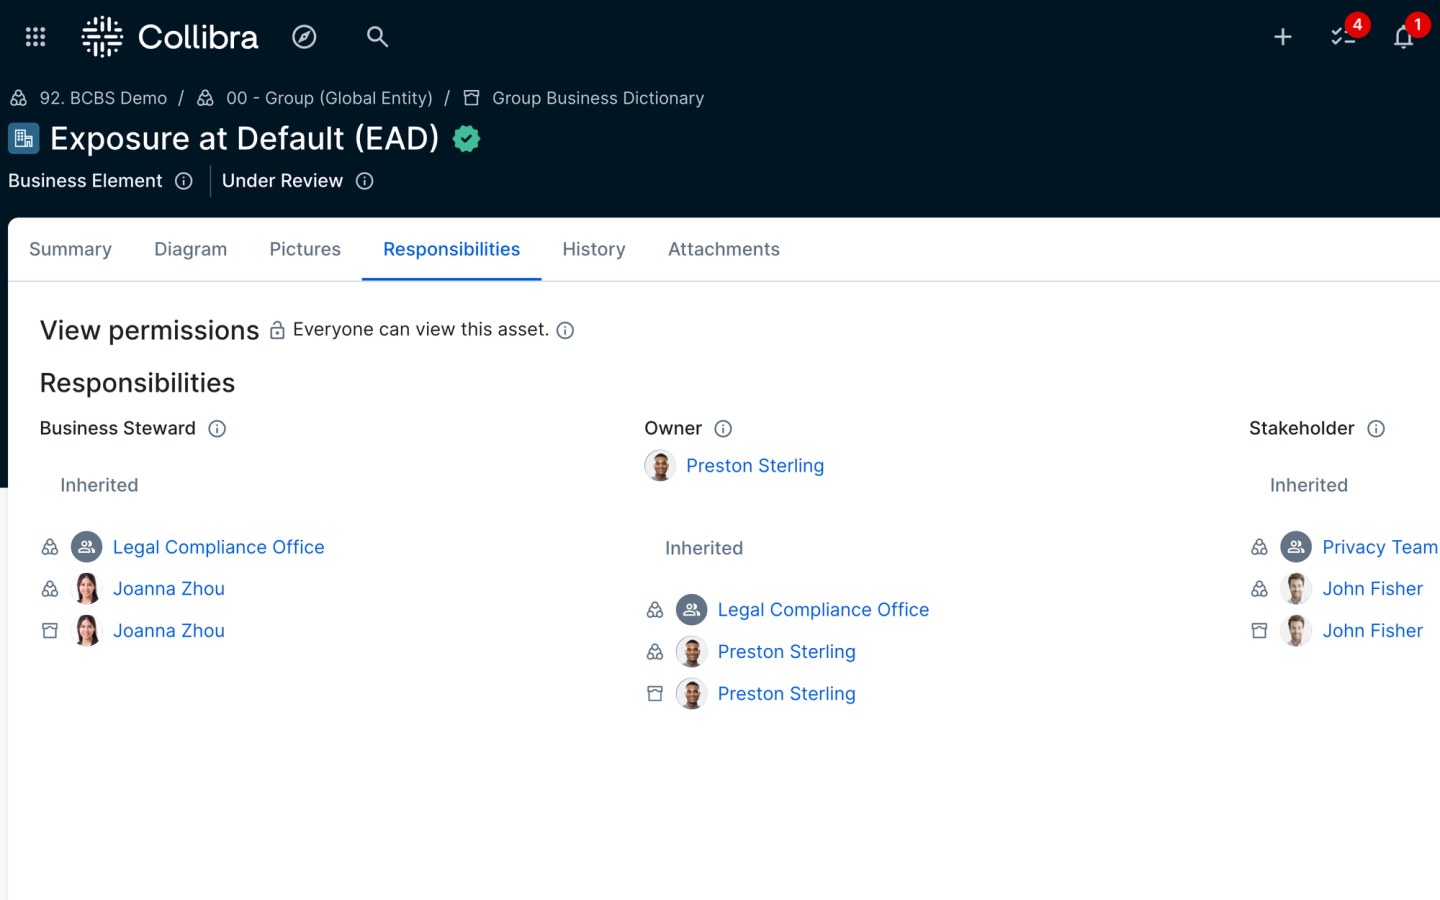Click Preston Sterling's avatar under Owner

point(660,466)
